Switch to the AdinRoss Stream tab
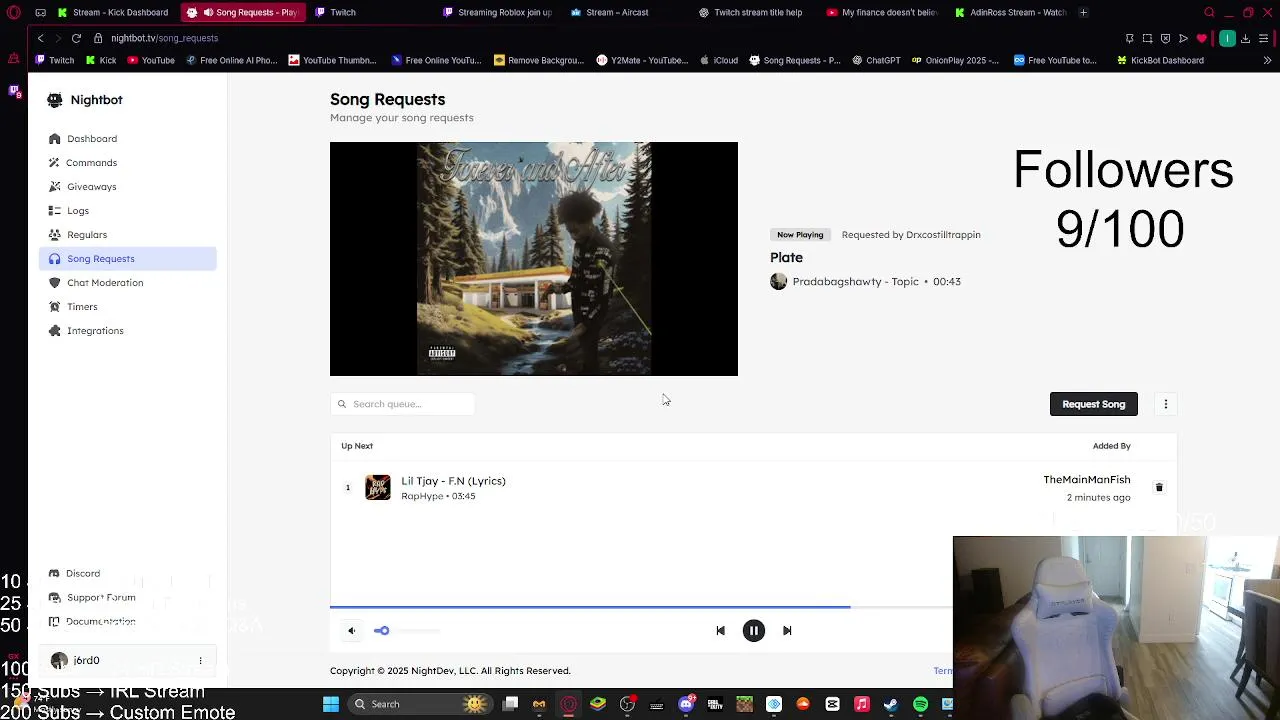 (1010, 12)
